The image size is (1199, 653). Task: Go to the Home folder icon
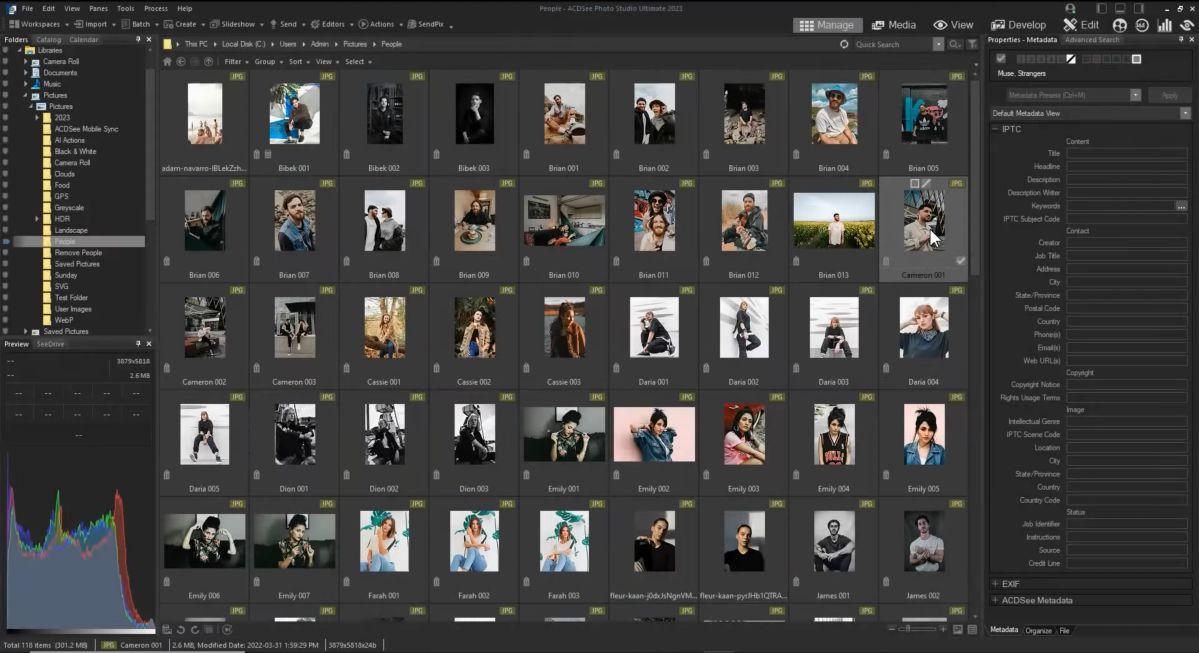click(167, 62)
